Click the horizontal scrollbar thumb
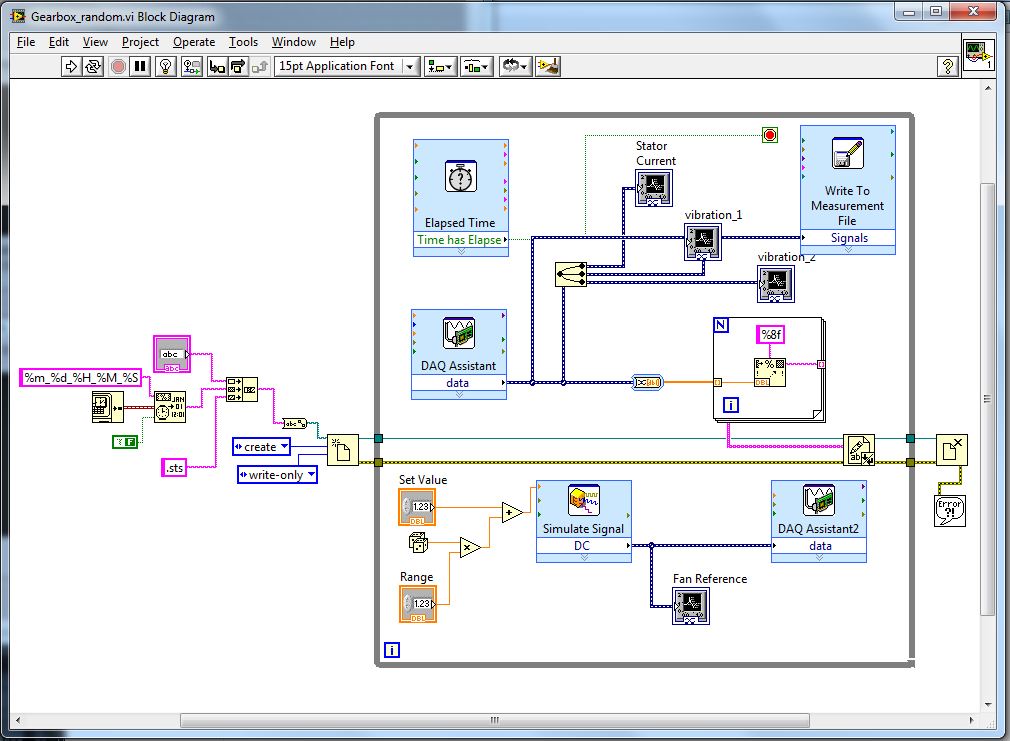 [x=495, y=720]
